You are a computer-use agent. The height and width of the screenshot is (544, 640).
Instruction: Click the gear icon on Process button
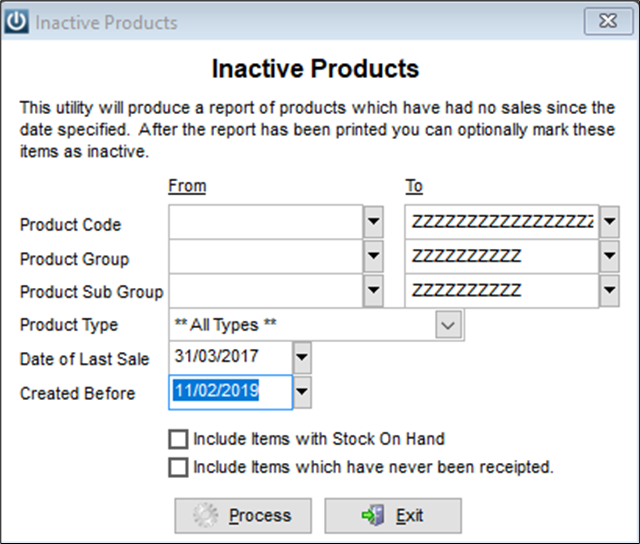point(205,515)
